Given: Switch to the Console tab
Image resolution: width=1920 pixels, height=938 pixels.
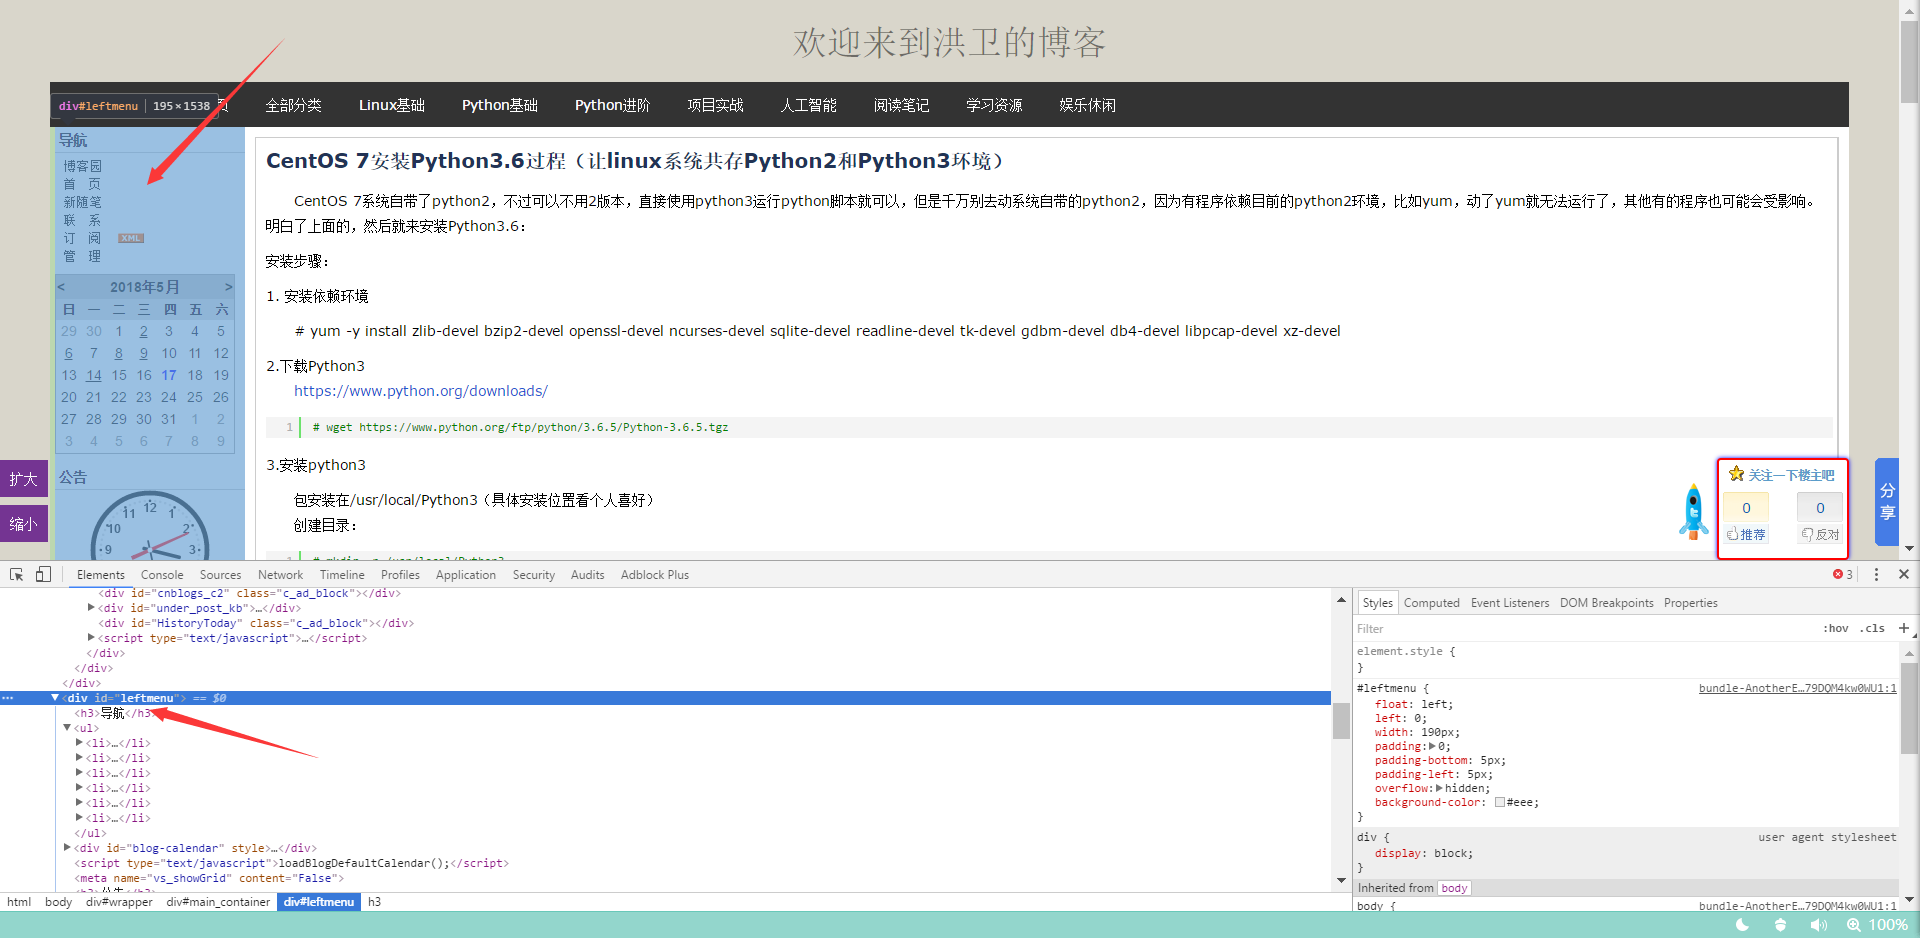Looking at the screenshot, I should (x=162, y=575).
